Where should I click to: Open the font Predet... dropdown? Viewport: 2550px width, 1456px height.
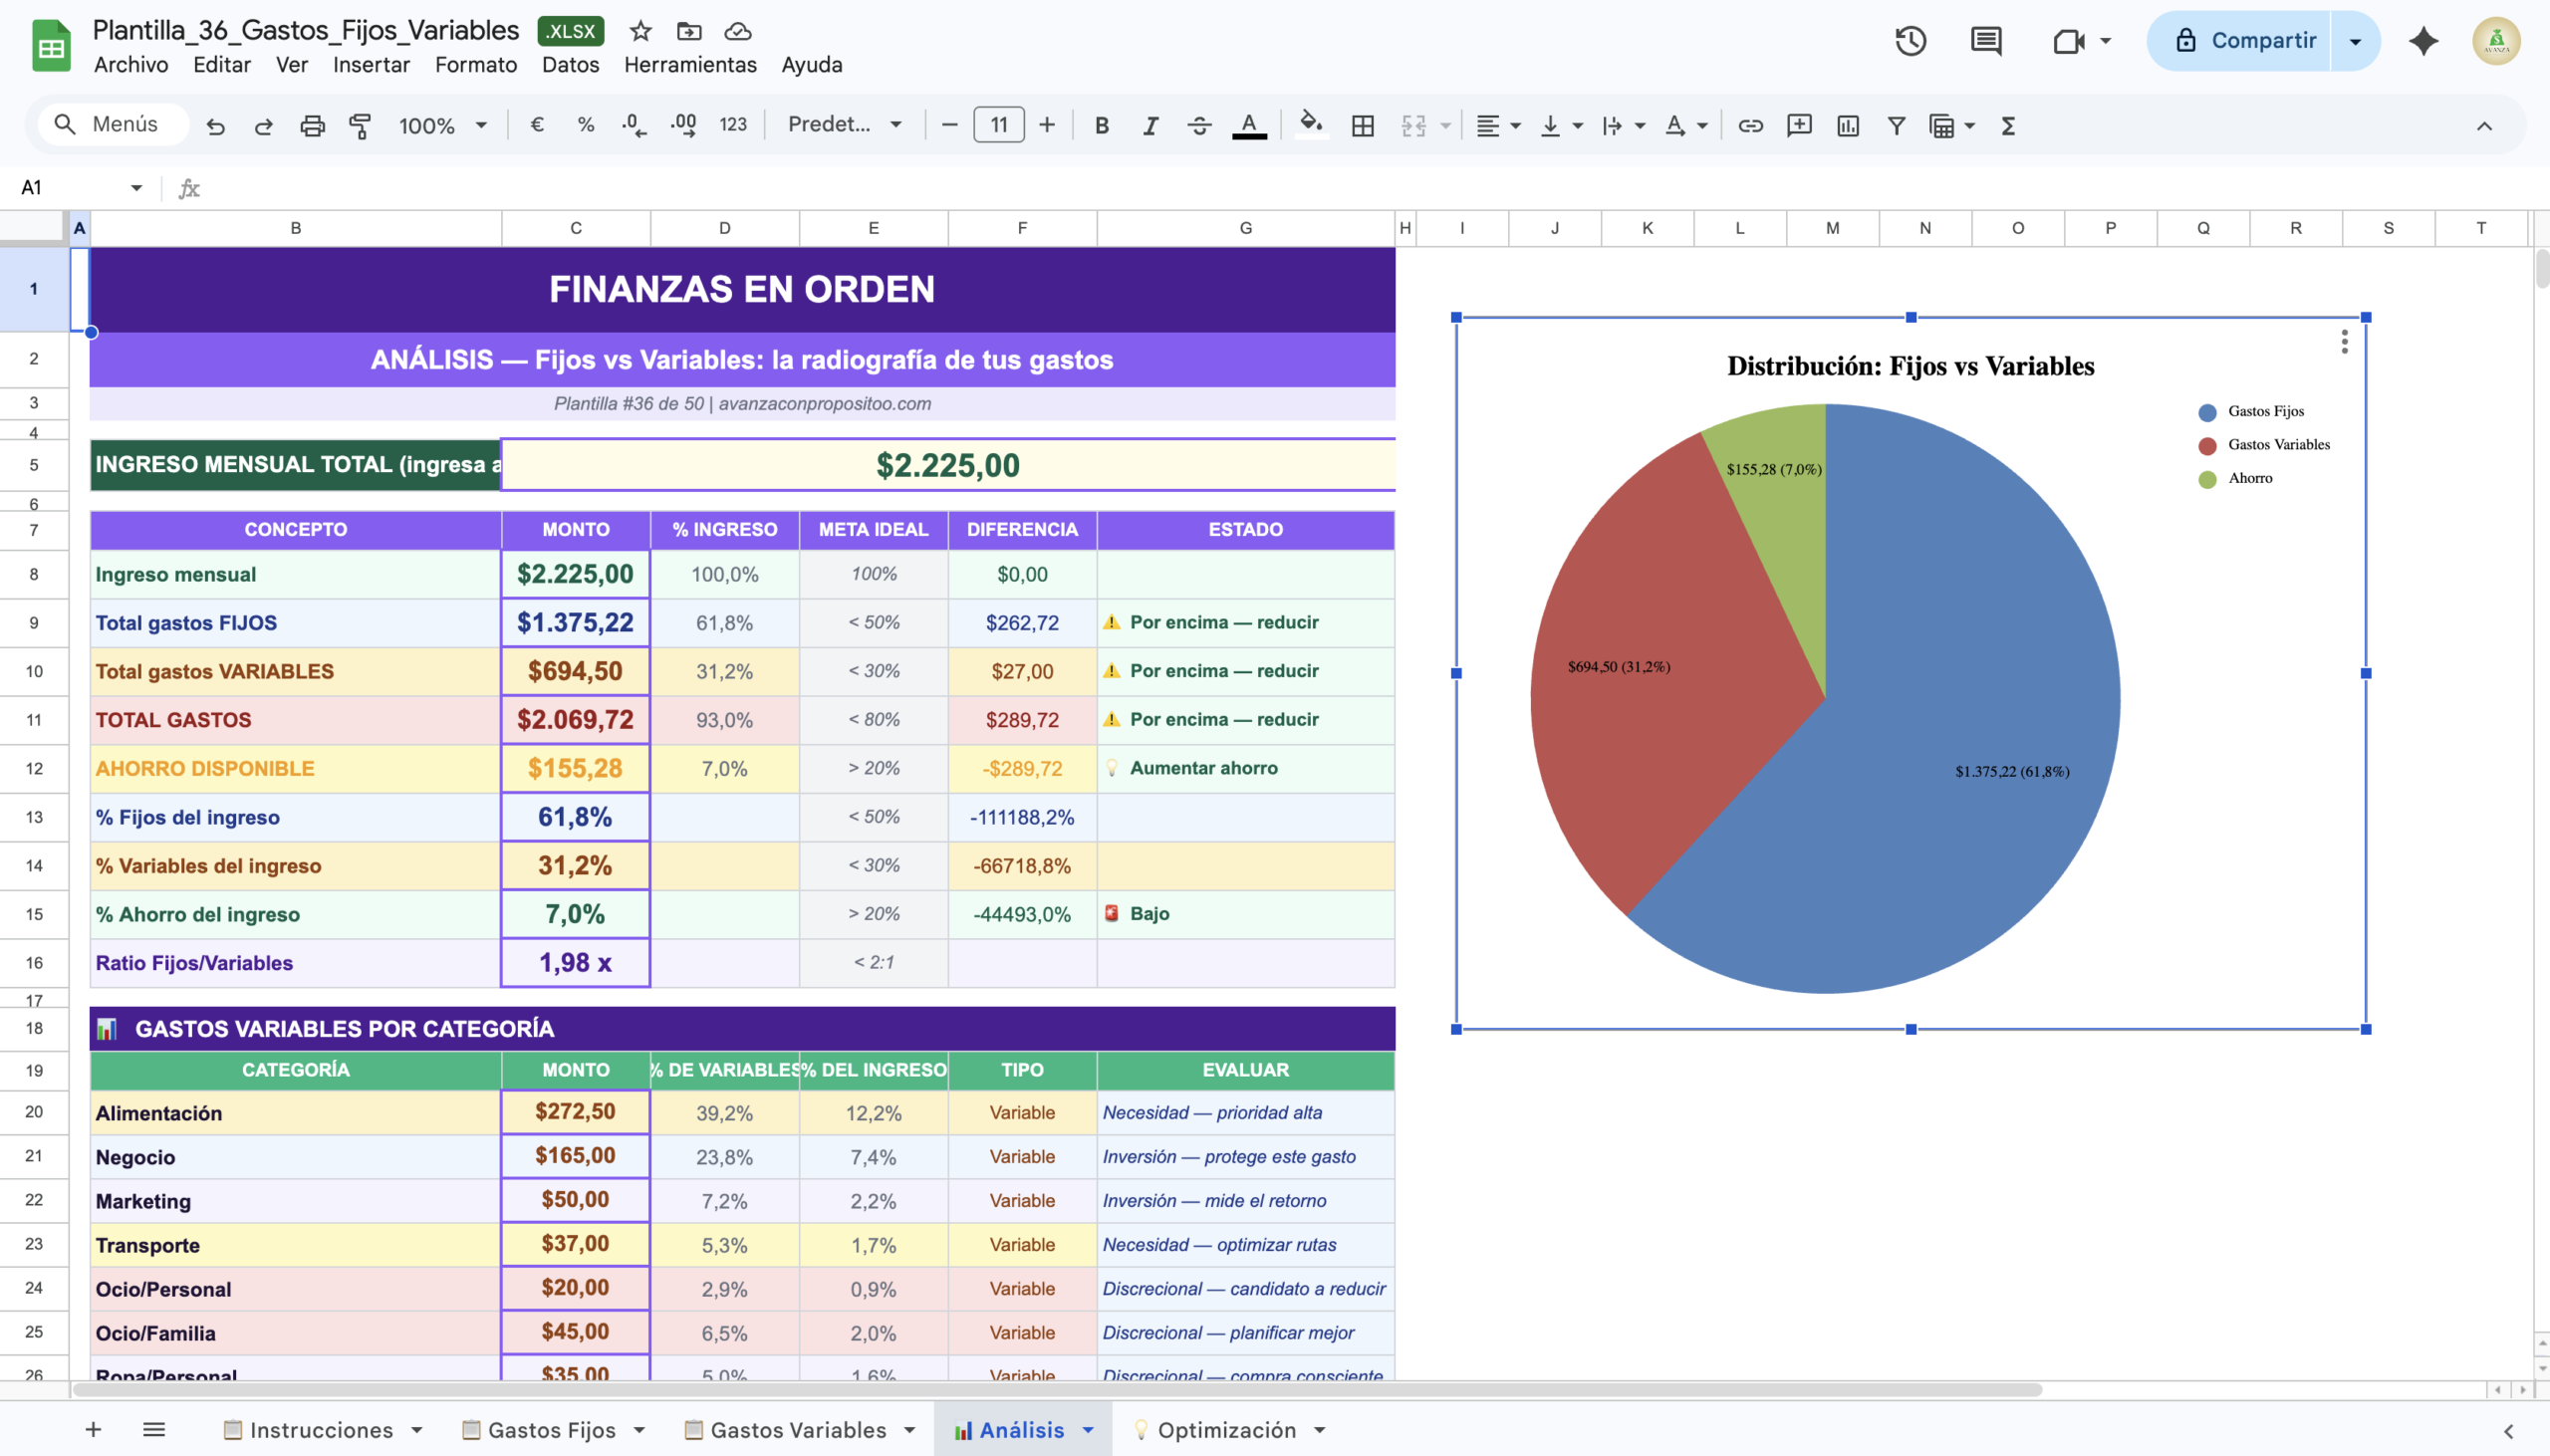pyautogui.click(x=844, y=125)
